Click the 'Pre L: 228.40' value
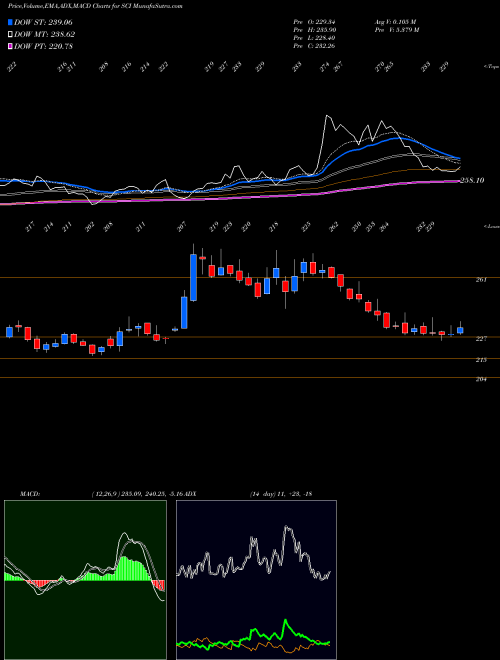Screen dimensions: 500x660 pyautogui.click(x=314, y=38)
